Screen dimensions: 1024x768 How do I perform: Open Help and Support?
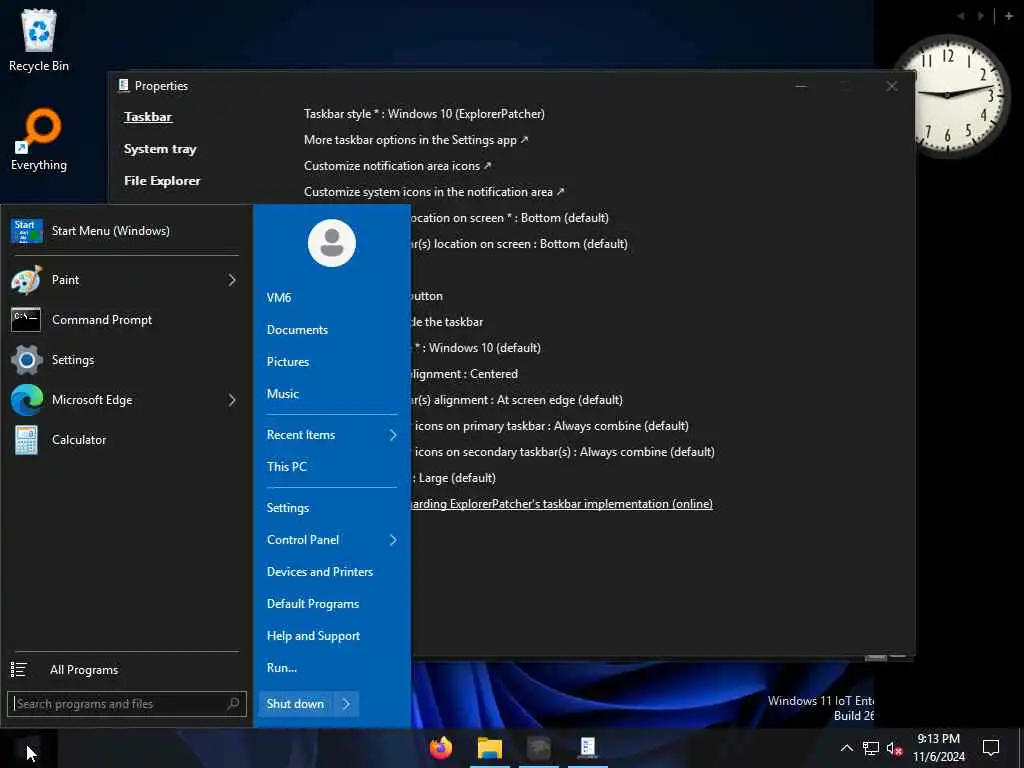coord(313,635)
